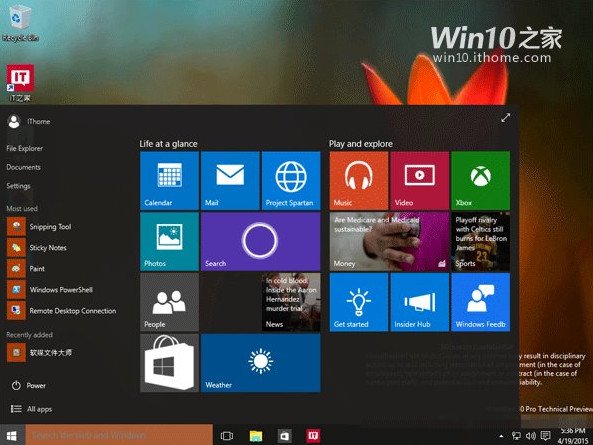Image resolution: width=593 pixels, height=445 pixels.
Task: Click the taskbar clock and date
Action: pos(573,436)
